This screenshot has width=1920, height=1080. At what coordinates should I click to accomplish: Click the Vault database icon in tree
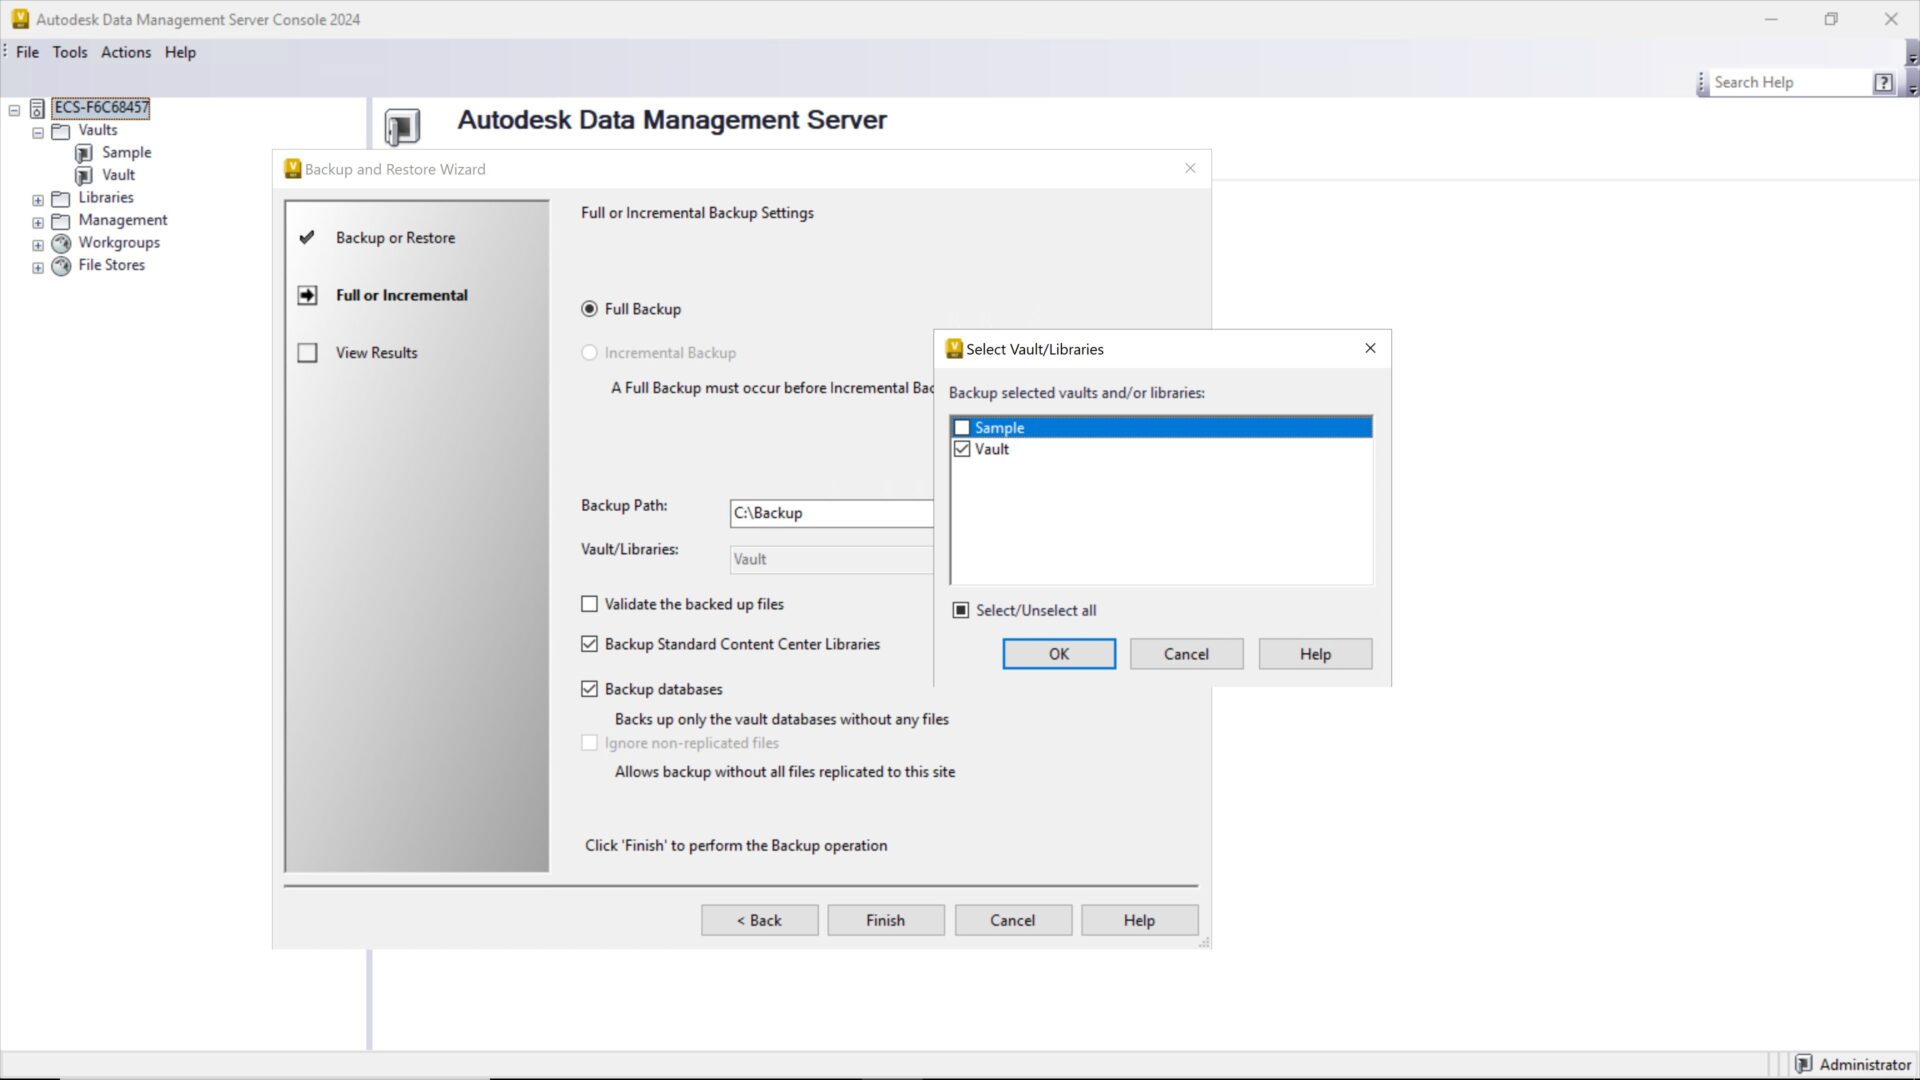coord(84,175)
